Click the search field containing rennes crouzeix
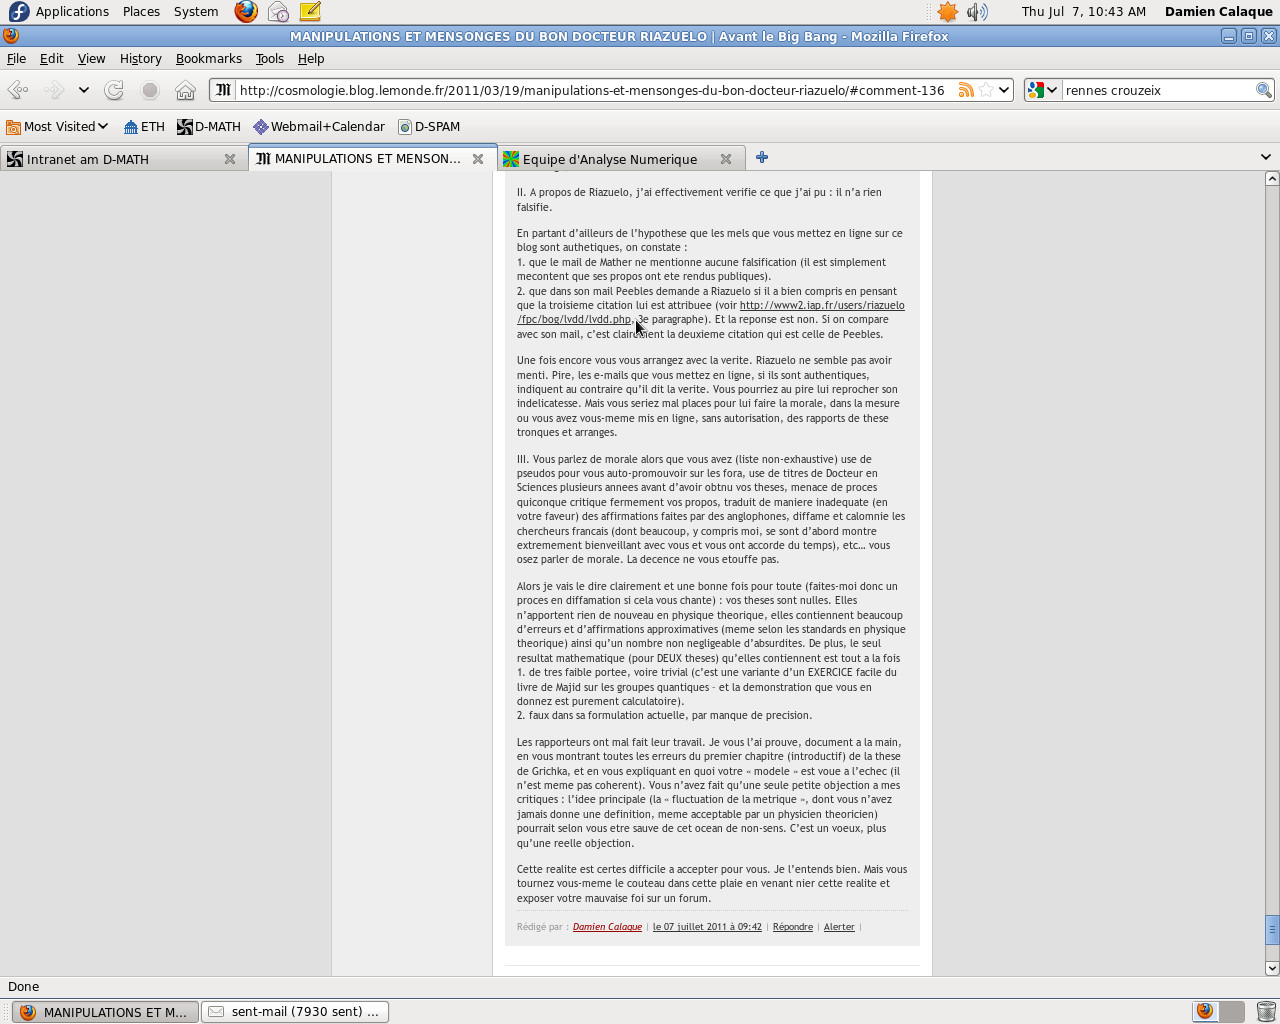Viewport: 1280px width, 1024px height. 1156,90
